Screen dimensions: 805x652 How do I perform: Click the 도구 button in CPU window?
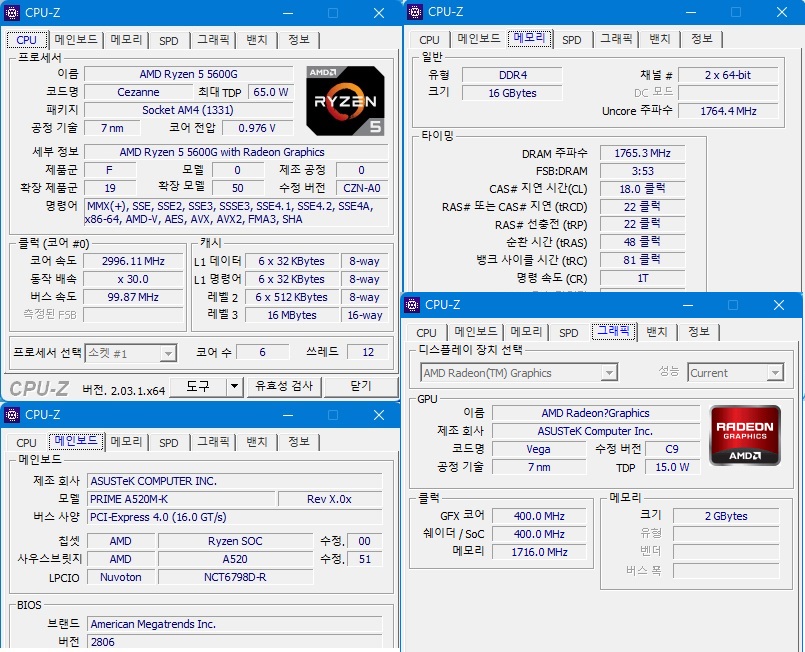point(198,386)
